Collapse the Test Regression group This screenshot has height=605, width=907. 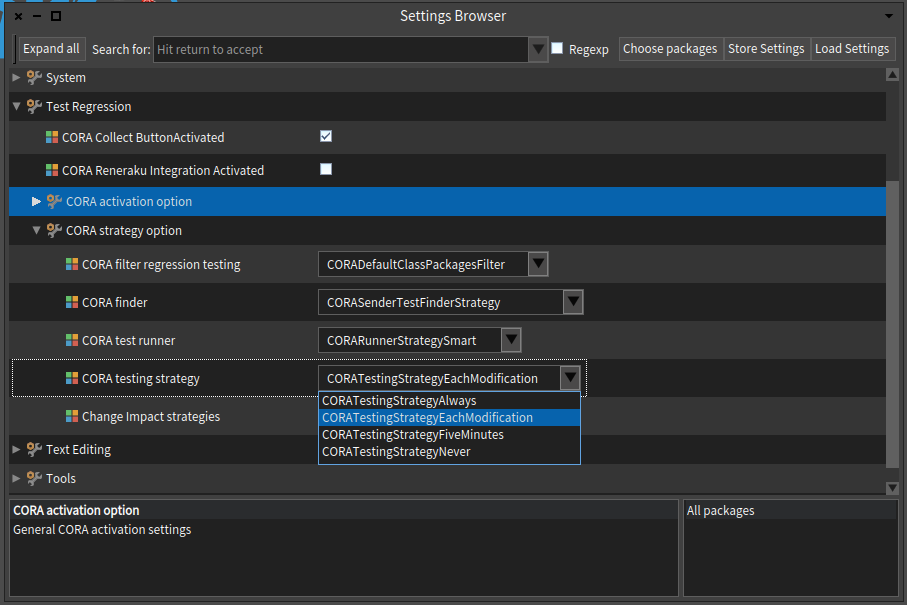click(x=16, y=106)
